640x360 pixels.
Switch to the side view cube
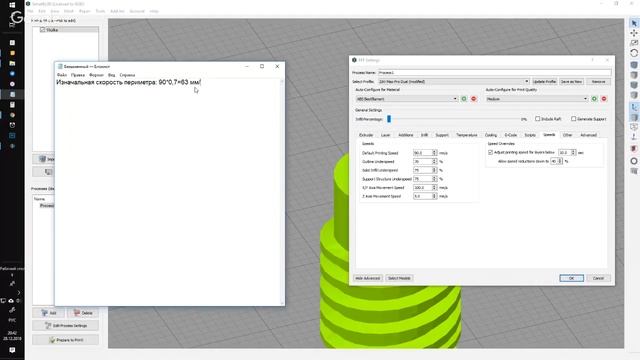pyautogui.click(x=634, y=95)
